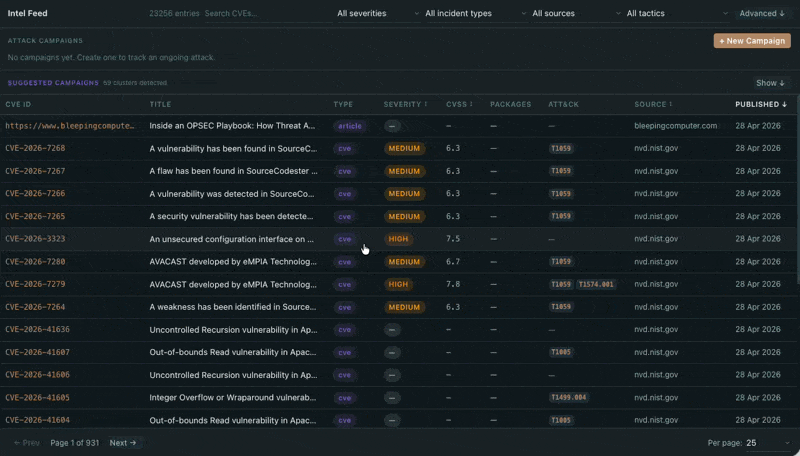Click the 7.8 CVSS score value
The height and width of the screenshot is (456, 800).
click(x=453, y=284)
